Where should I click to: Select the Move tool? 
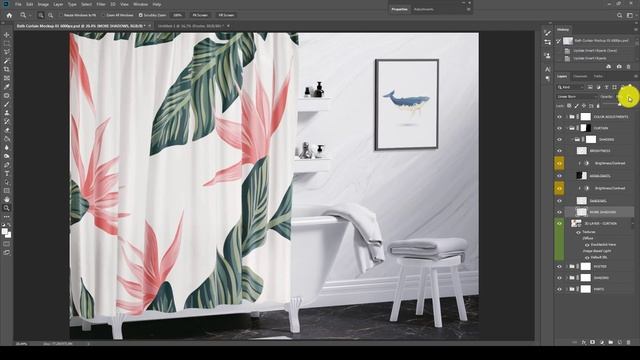pyautogui.click(x=7, y=35)
